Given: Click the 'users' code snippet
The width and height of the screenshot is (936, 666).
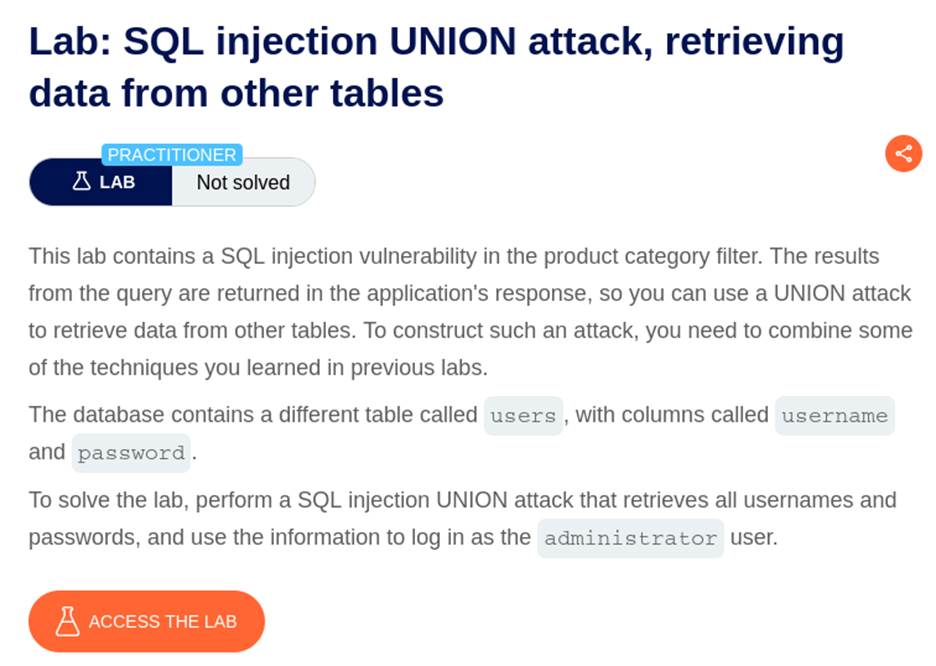Looking at the screenshot, I should tap(524, 416).
